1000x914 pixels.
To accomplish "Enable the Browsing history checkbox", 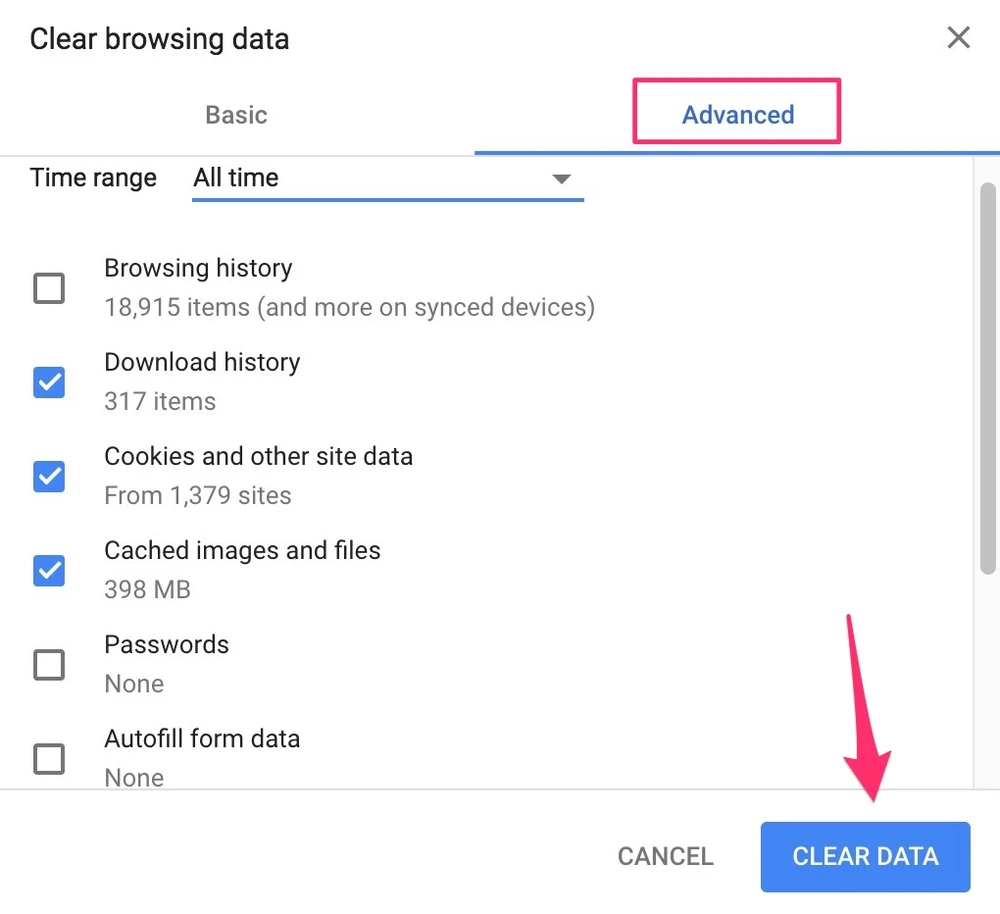I will tap(49, 289).
